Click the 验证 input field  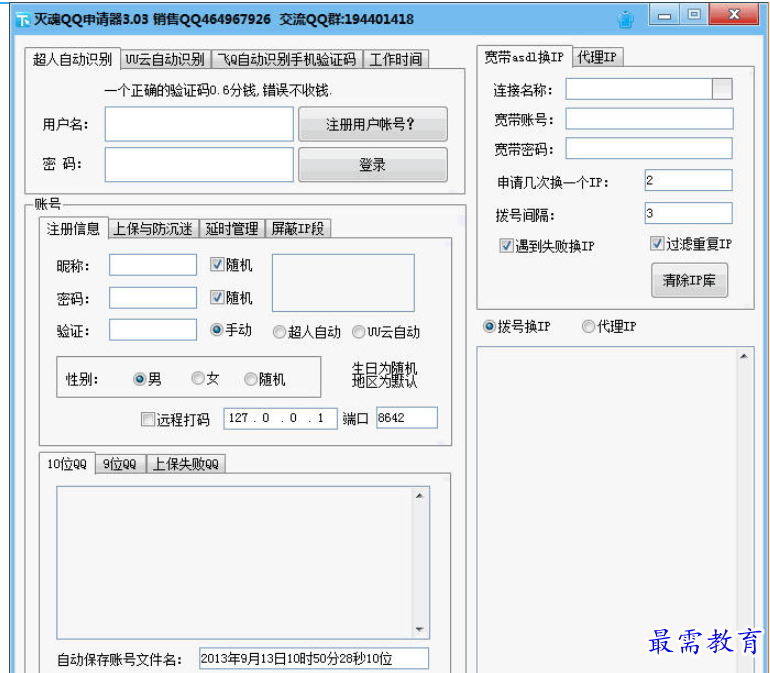[153, 330]
